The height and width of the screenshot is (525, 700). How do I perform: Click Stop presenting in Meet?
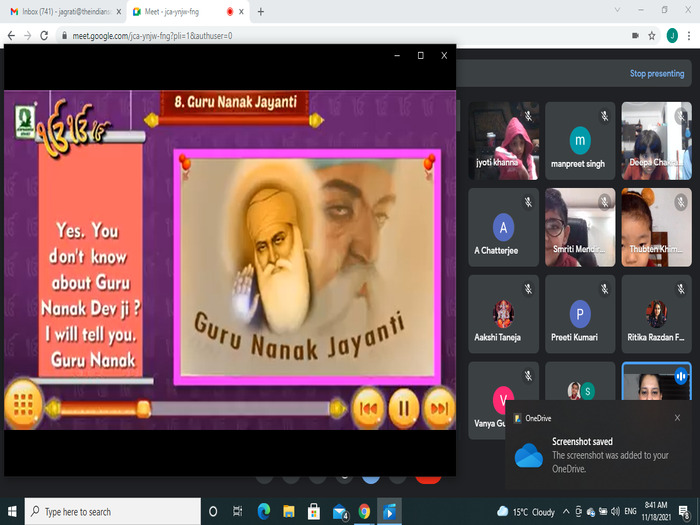click(x=657, y=74)
